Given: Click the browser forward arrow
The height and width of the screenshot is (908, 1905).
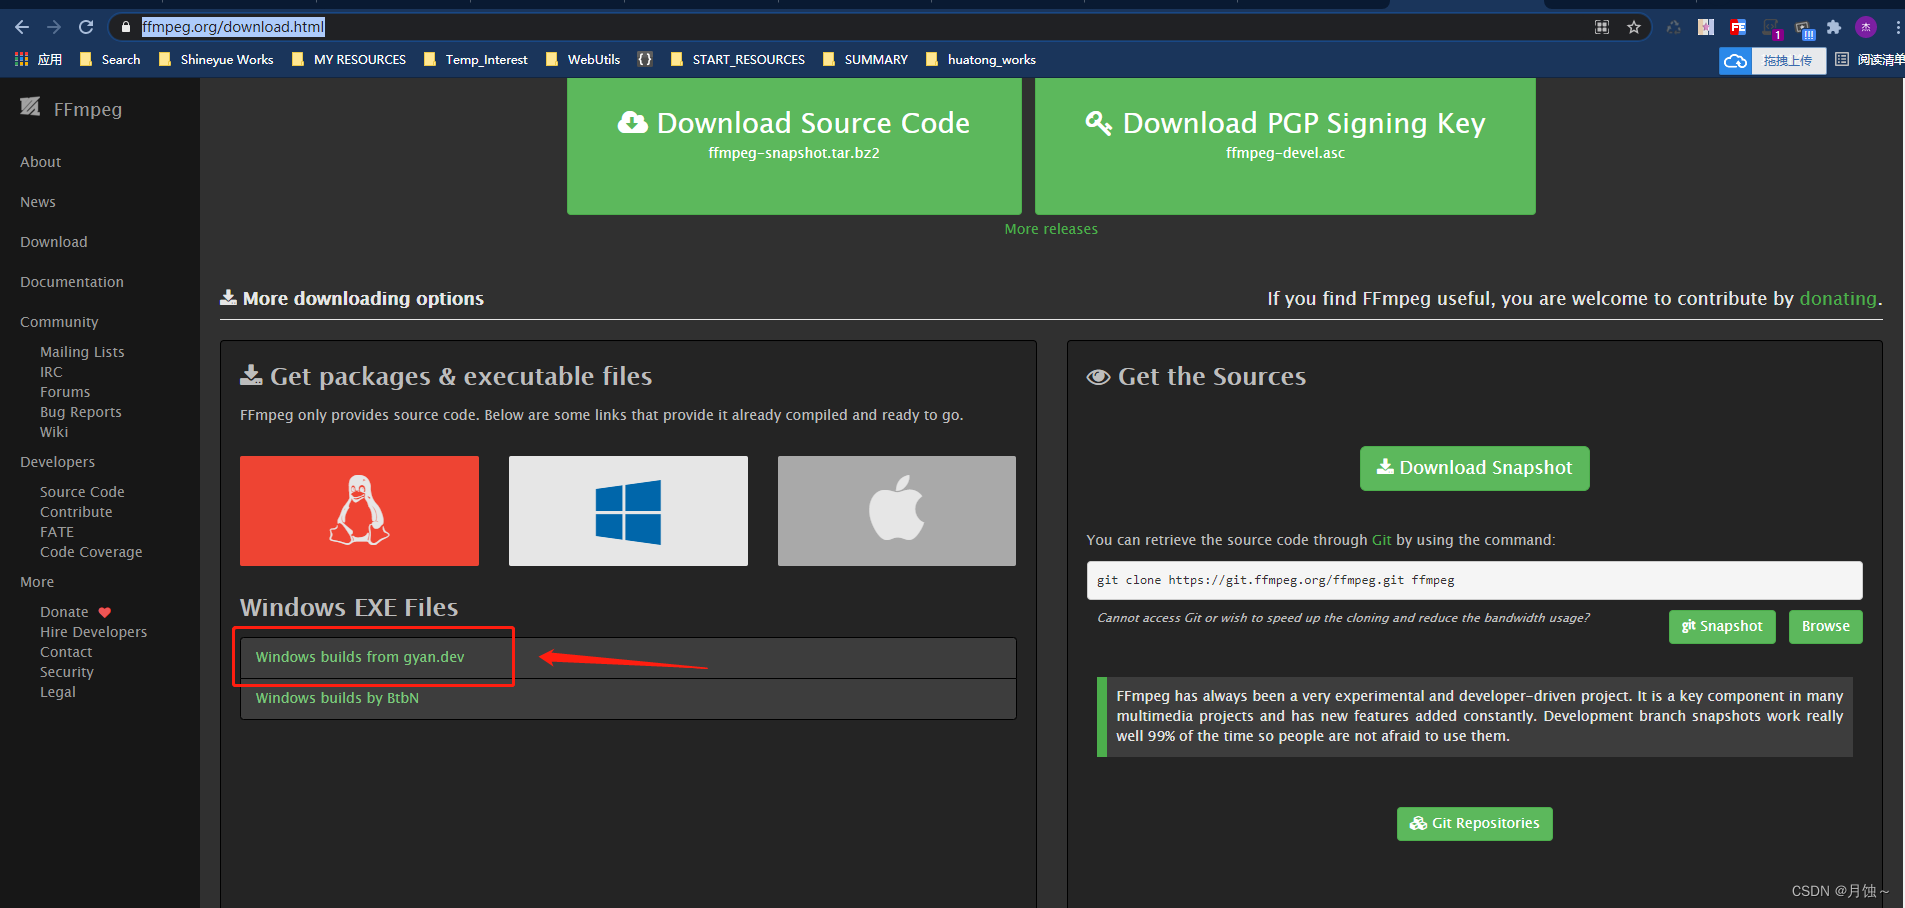Looking at the screenshot, I should pos(54,27).
